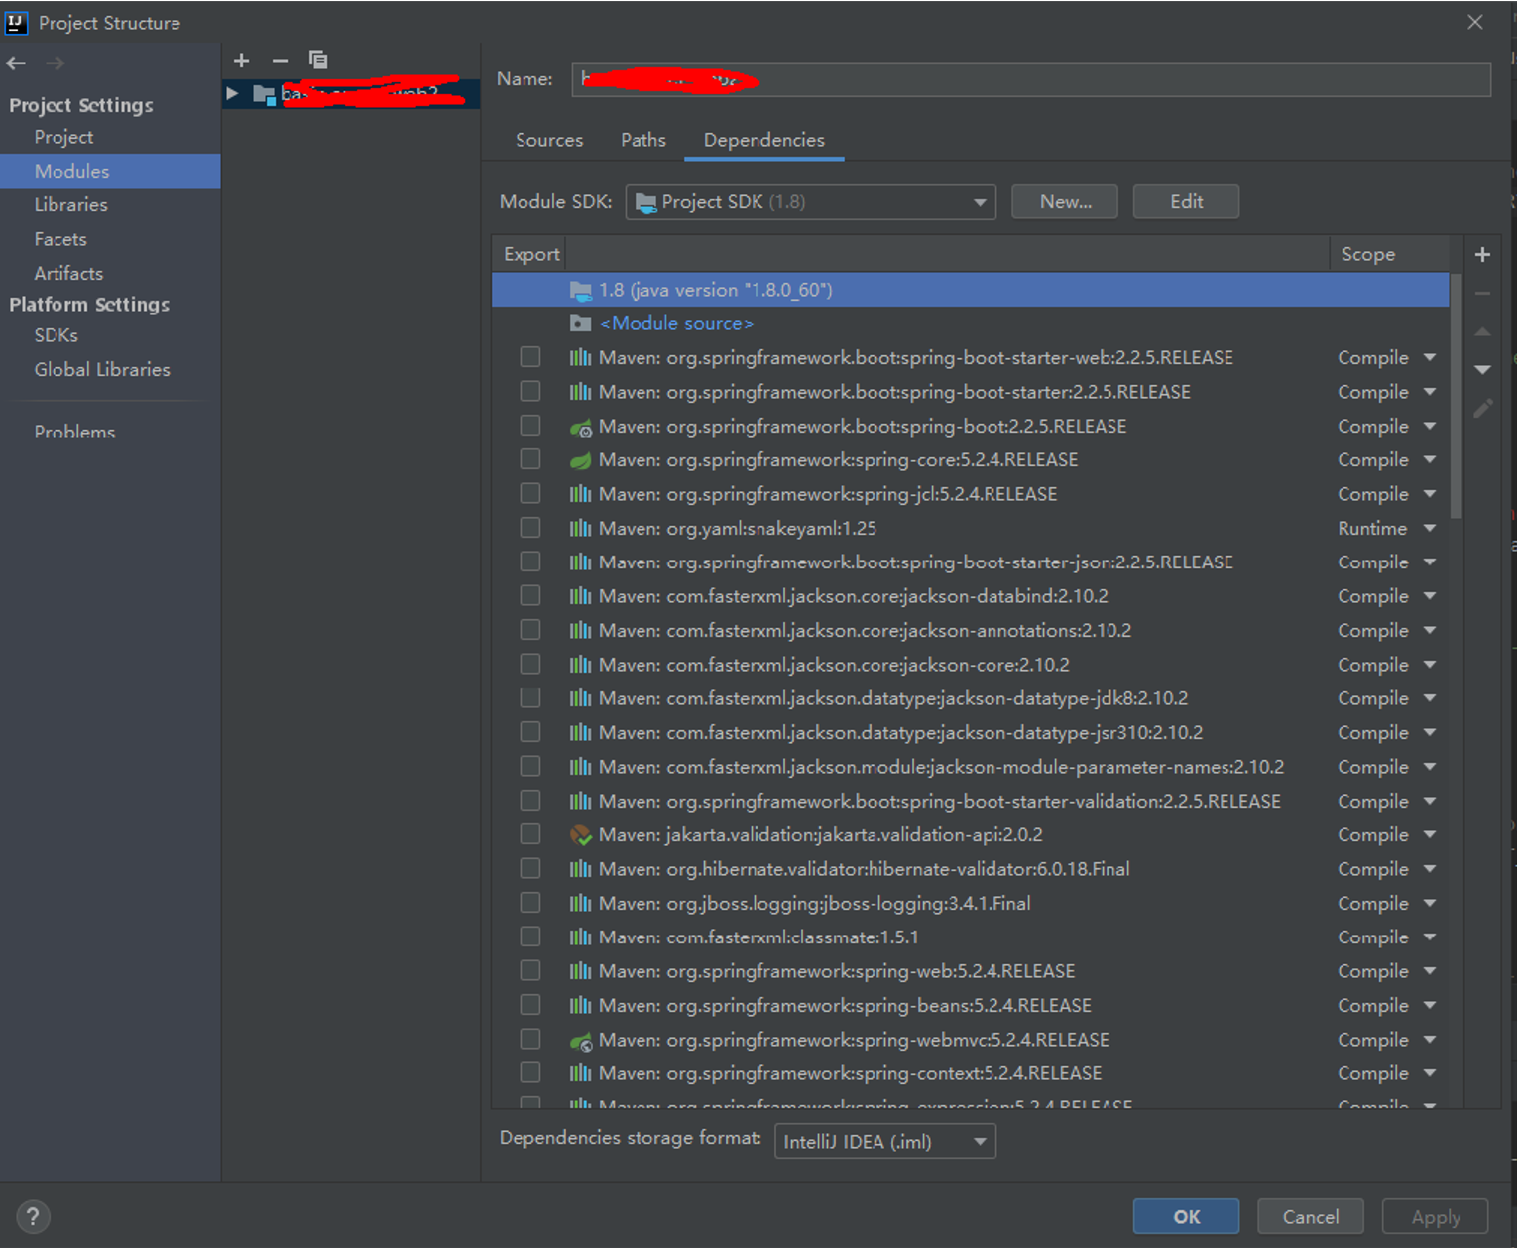Check export for hibernate-validator
The height and width of the screenshot is (1248, 1517).
click(x=530, y=868)
